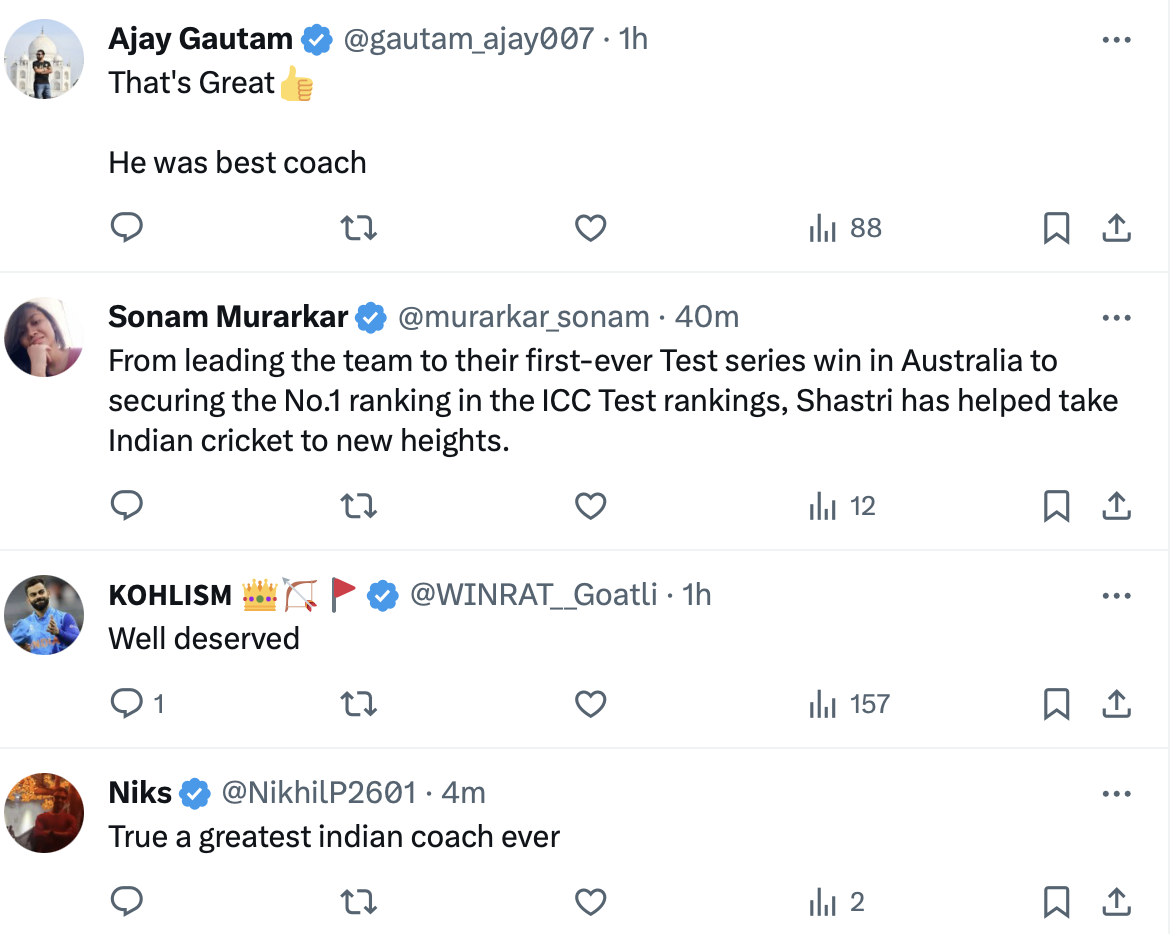Viewport: 1170px width, 934px height.
Task: Reply to the Niks tweet
Action: 126,903
